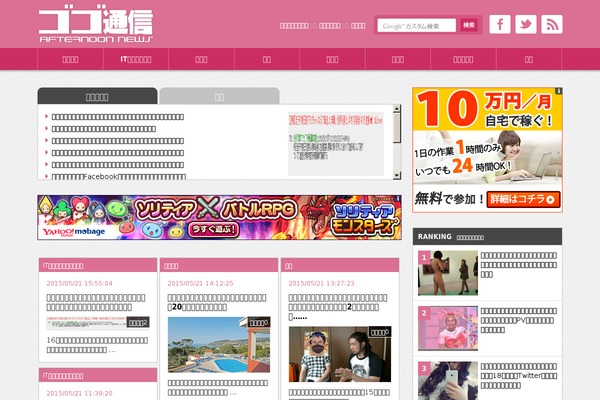
Task: Click the ゴゴ通信 Afternoon News logo
Action: click(x=96, y=25)
